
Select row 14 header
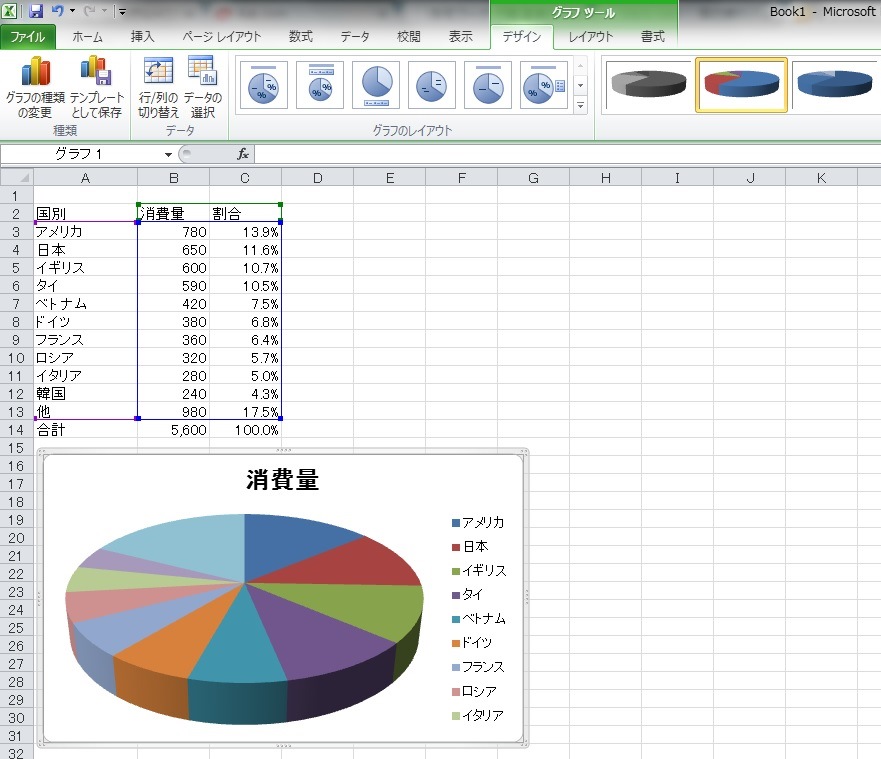tap(16, 430)
